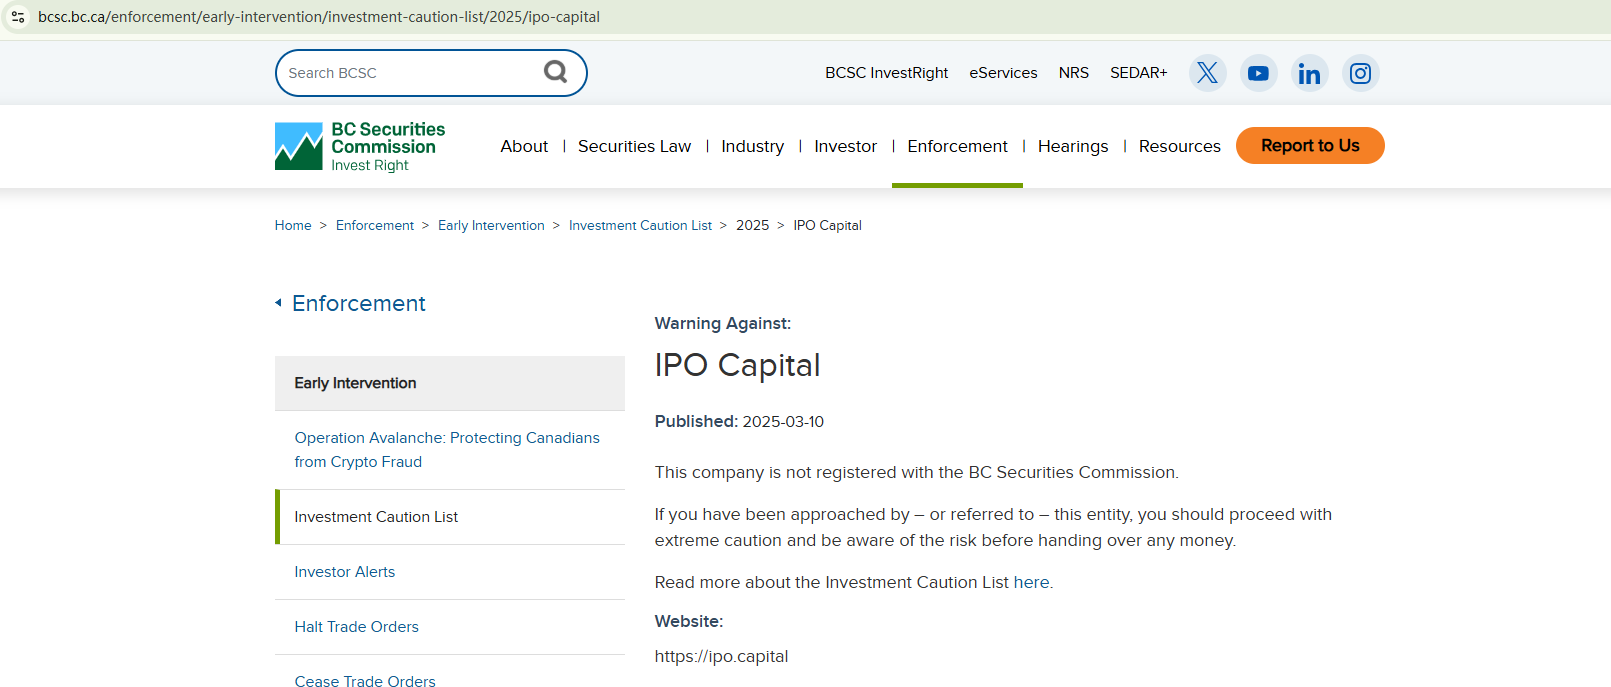Click the back arrow beside Enforcement heading
The width and height of the screenshot is (1611, 687).
[x=278, y=303]
